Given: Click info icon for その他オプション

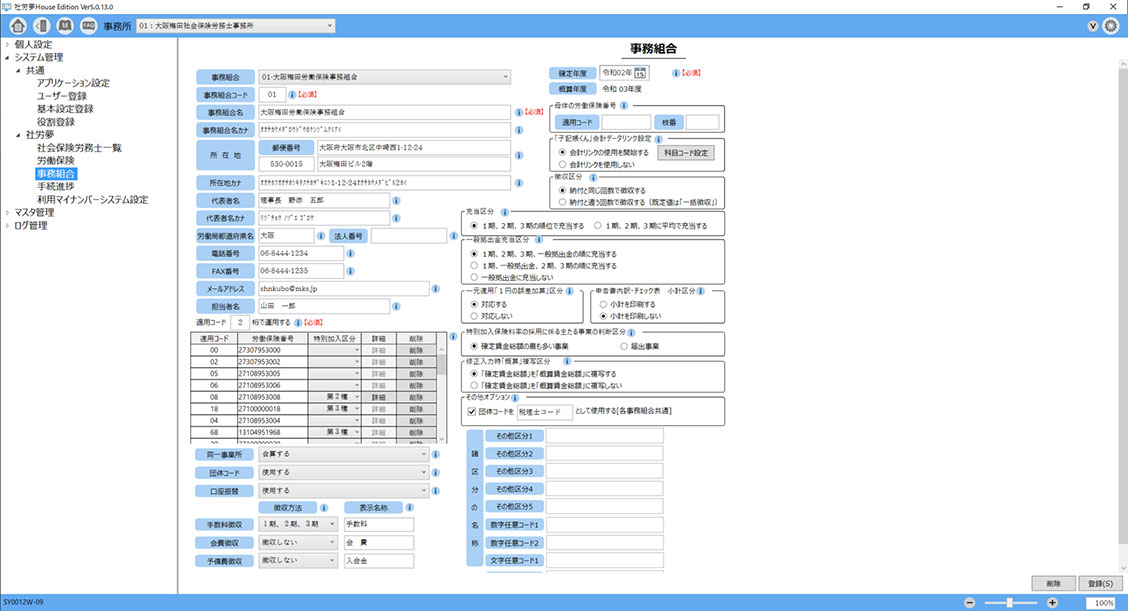Looking at the screenshot, I should [515, 398].
